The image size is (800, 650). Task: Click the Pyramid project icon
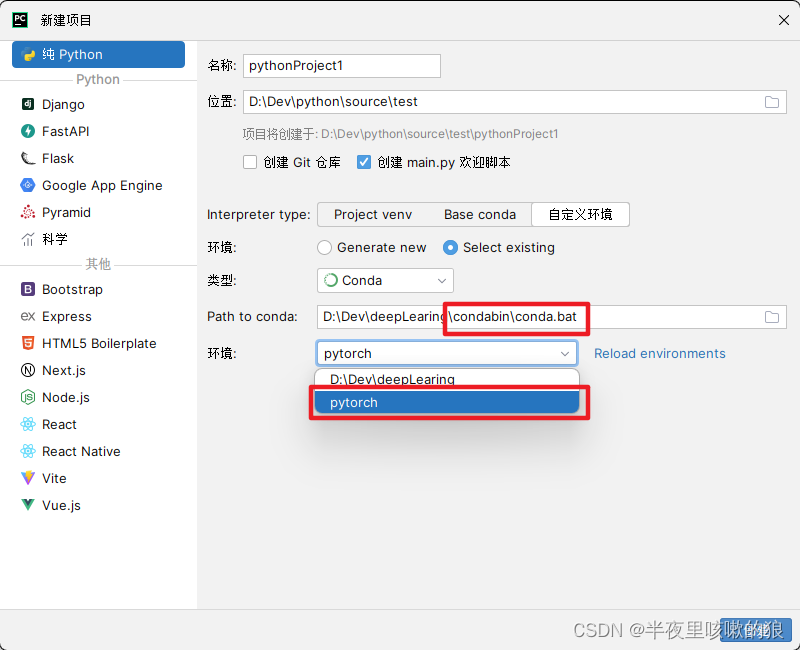tap(28, 212)
